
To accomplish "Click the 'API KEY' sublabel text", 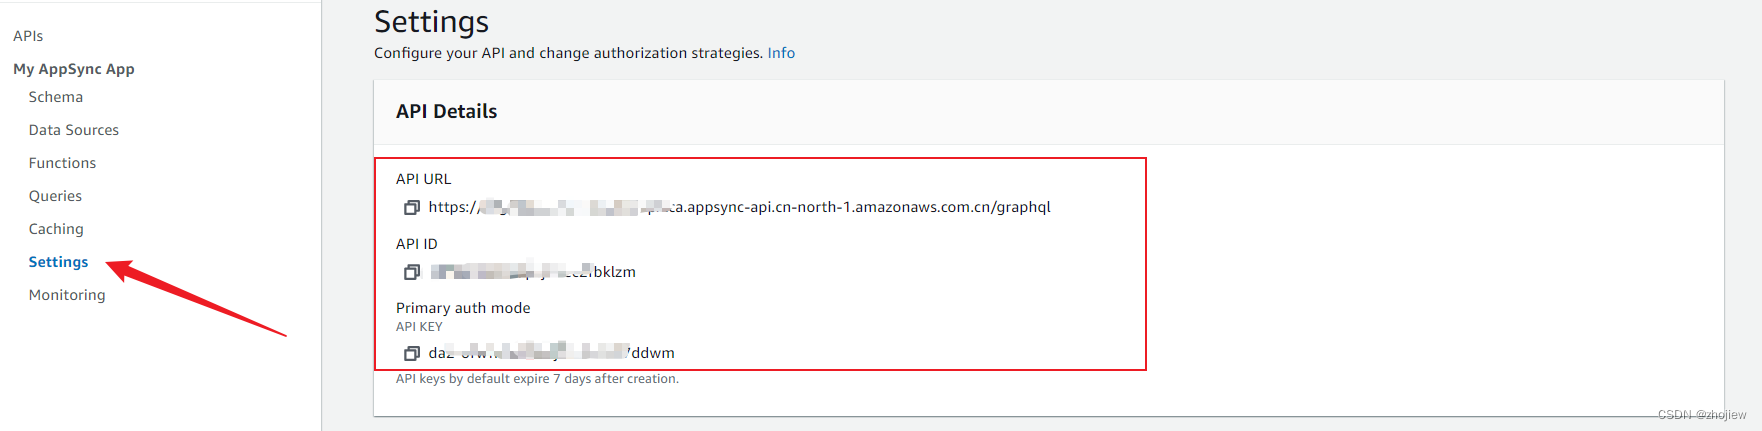I will coord(419,327).
